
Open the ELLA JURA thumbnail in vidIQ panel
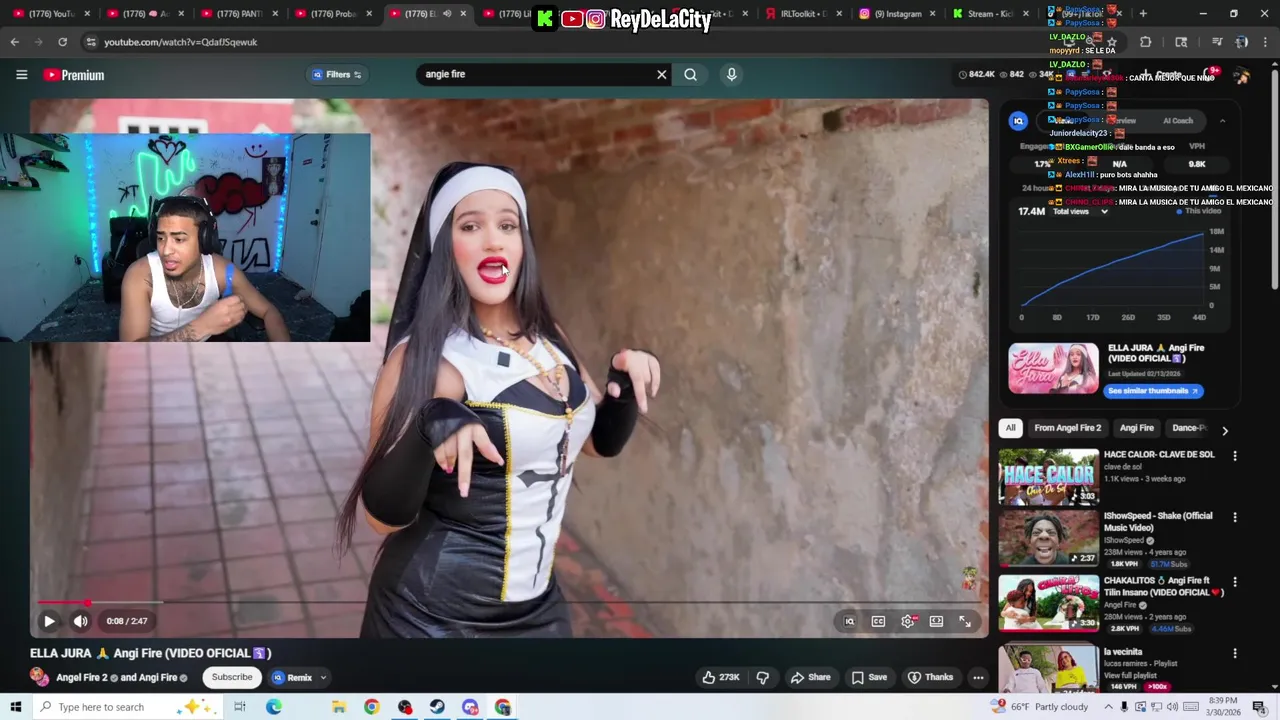[x=1053, y=368]
